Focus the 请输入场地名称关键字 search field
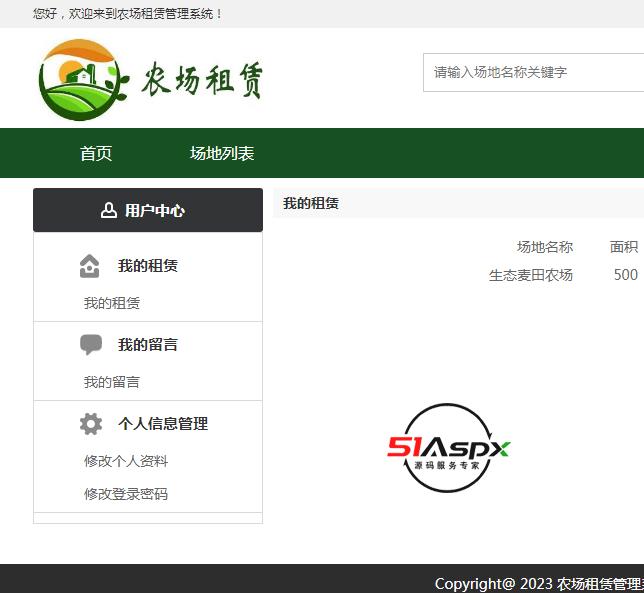 click(534, 72)
